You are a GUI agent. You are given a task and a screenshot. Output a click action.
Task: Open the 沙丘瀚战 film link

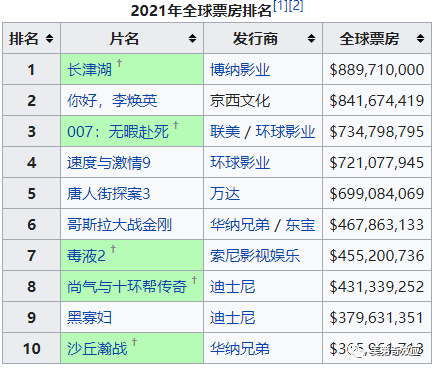pyautogui.click(x=97, y=349)
